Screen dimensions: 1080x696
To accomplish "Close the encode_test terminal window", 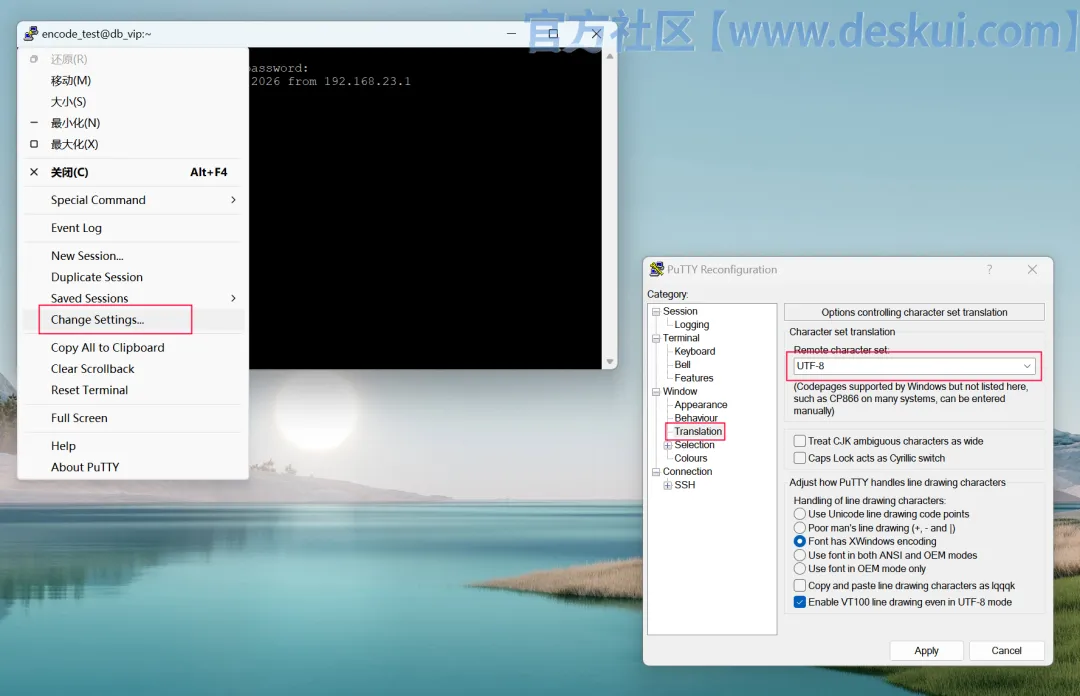I will [x=596, y=33].
